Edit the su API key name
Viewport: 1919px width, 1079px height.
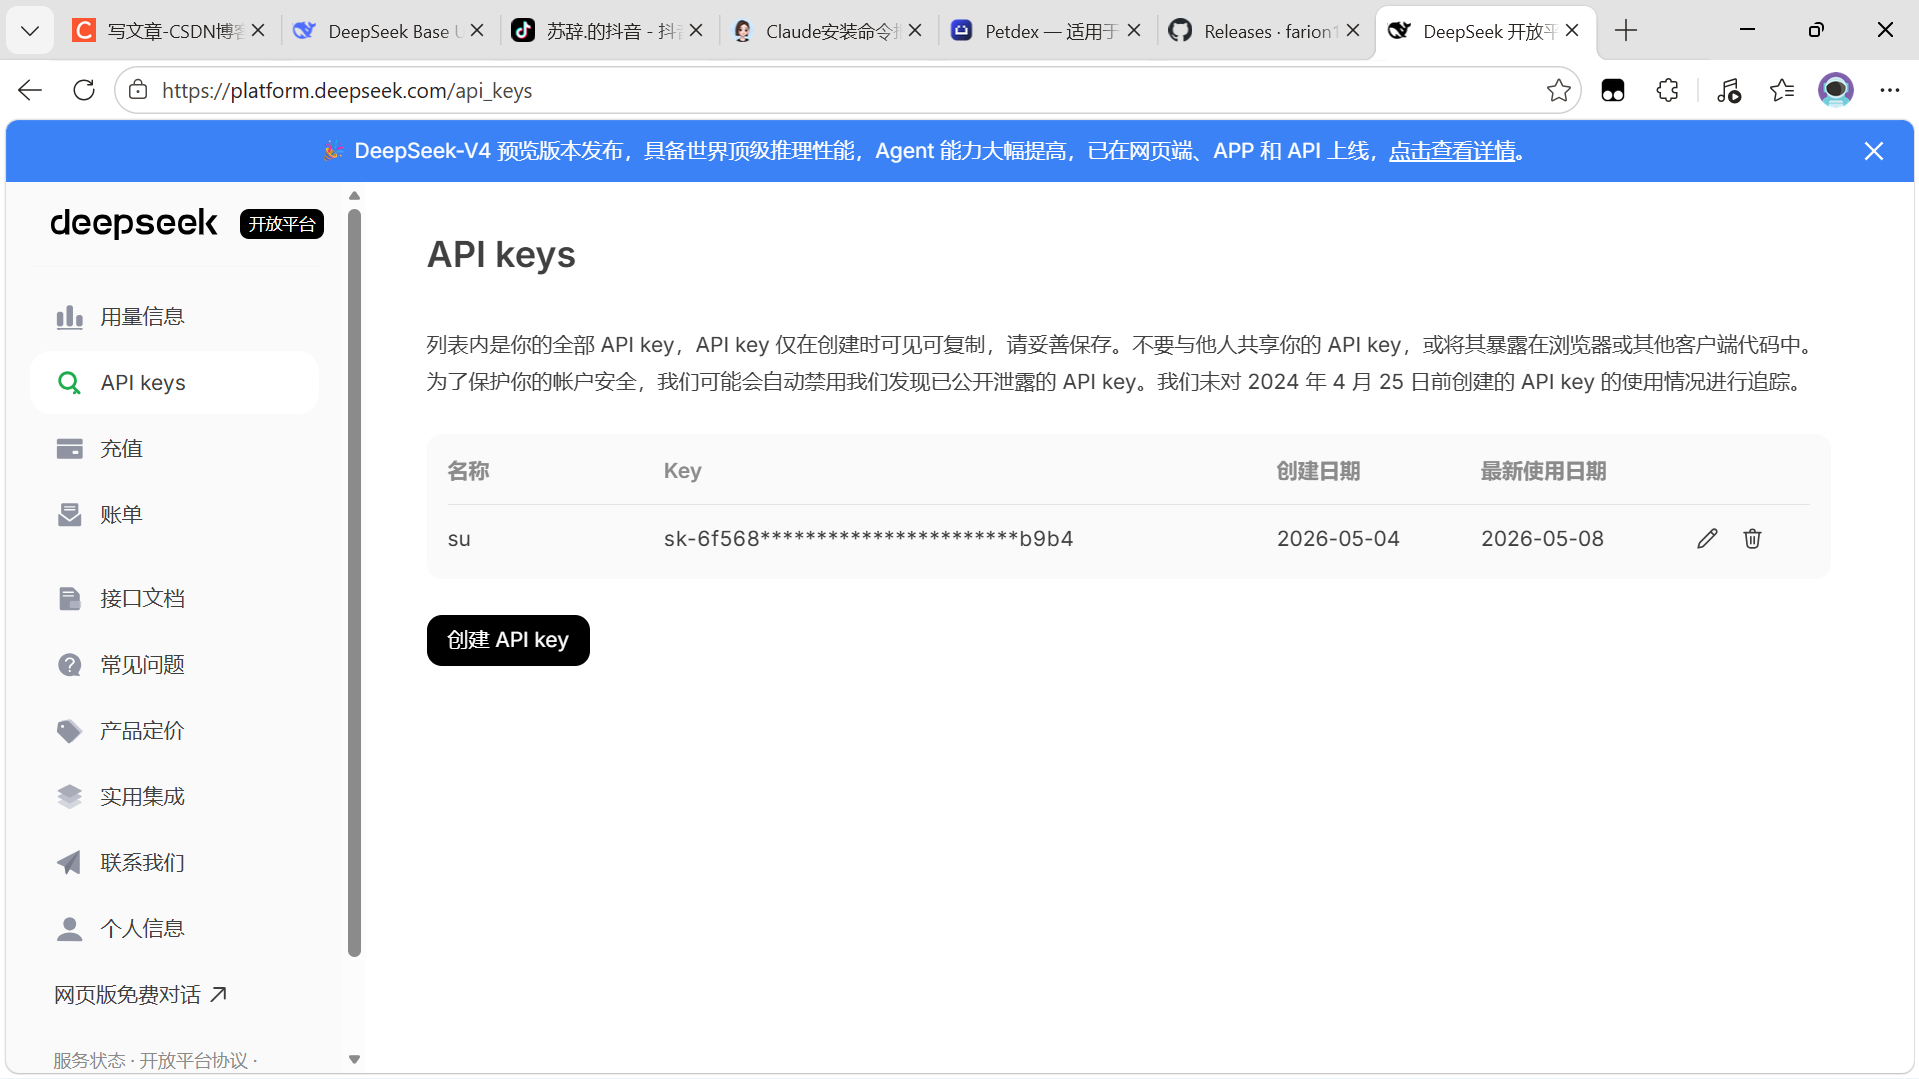point(1707,539)
